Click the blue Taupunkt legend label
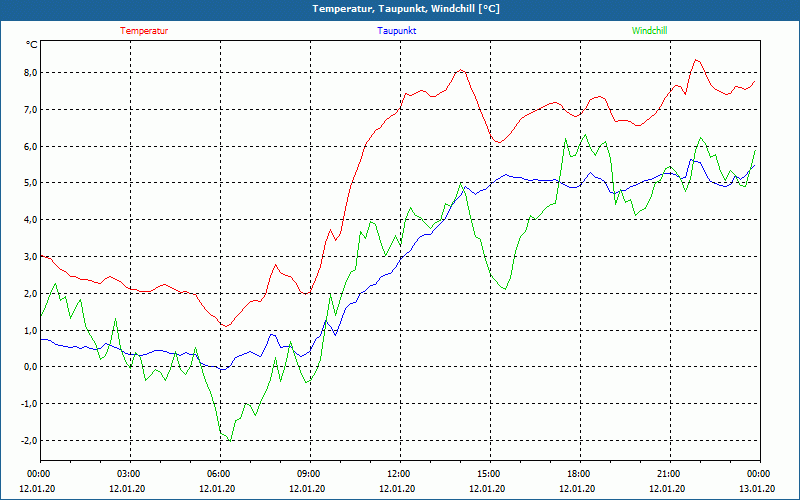800x500 pixels. [396, 31]
